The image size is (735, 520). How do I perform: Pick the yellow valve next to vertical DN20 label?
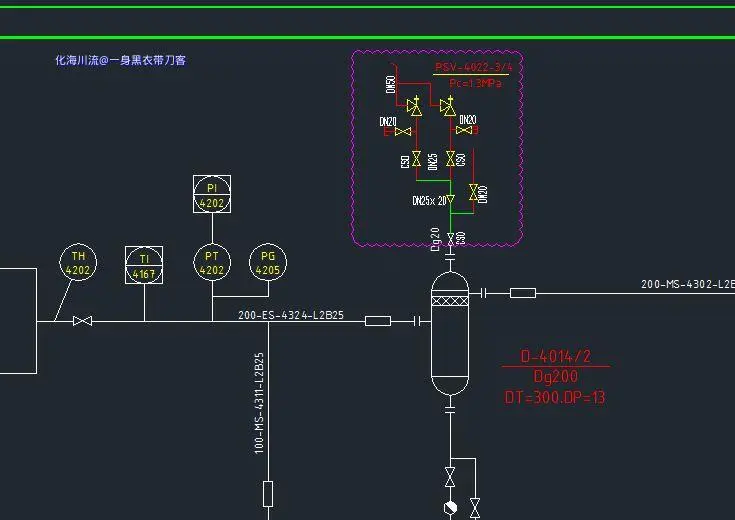[x=473, y=192]
